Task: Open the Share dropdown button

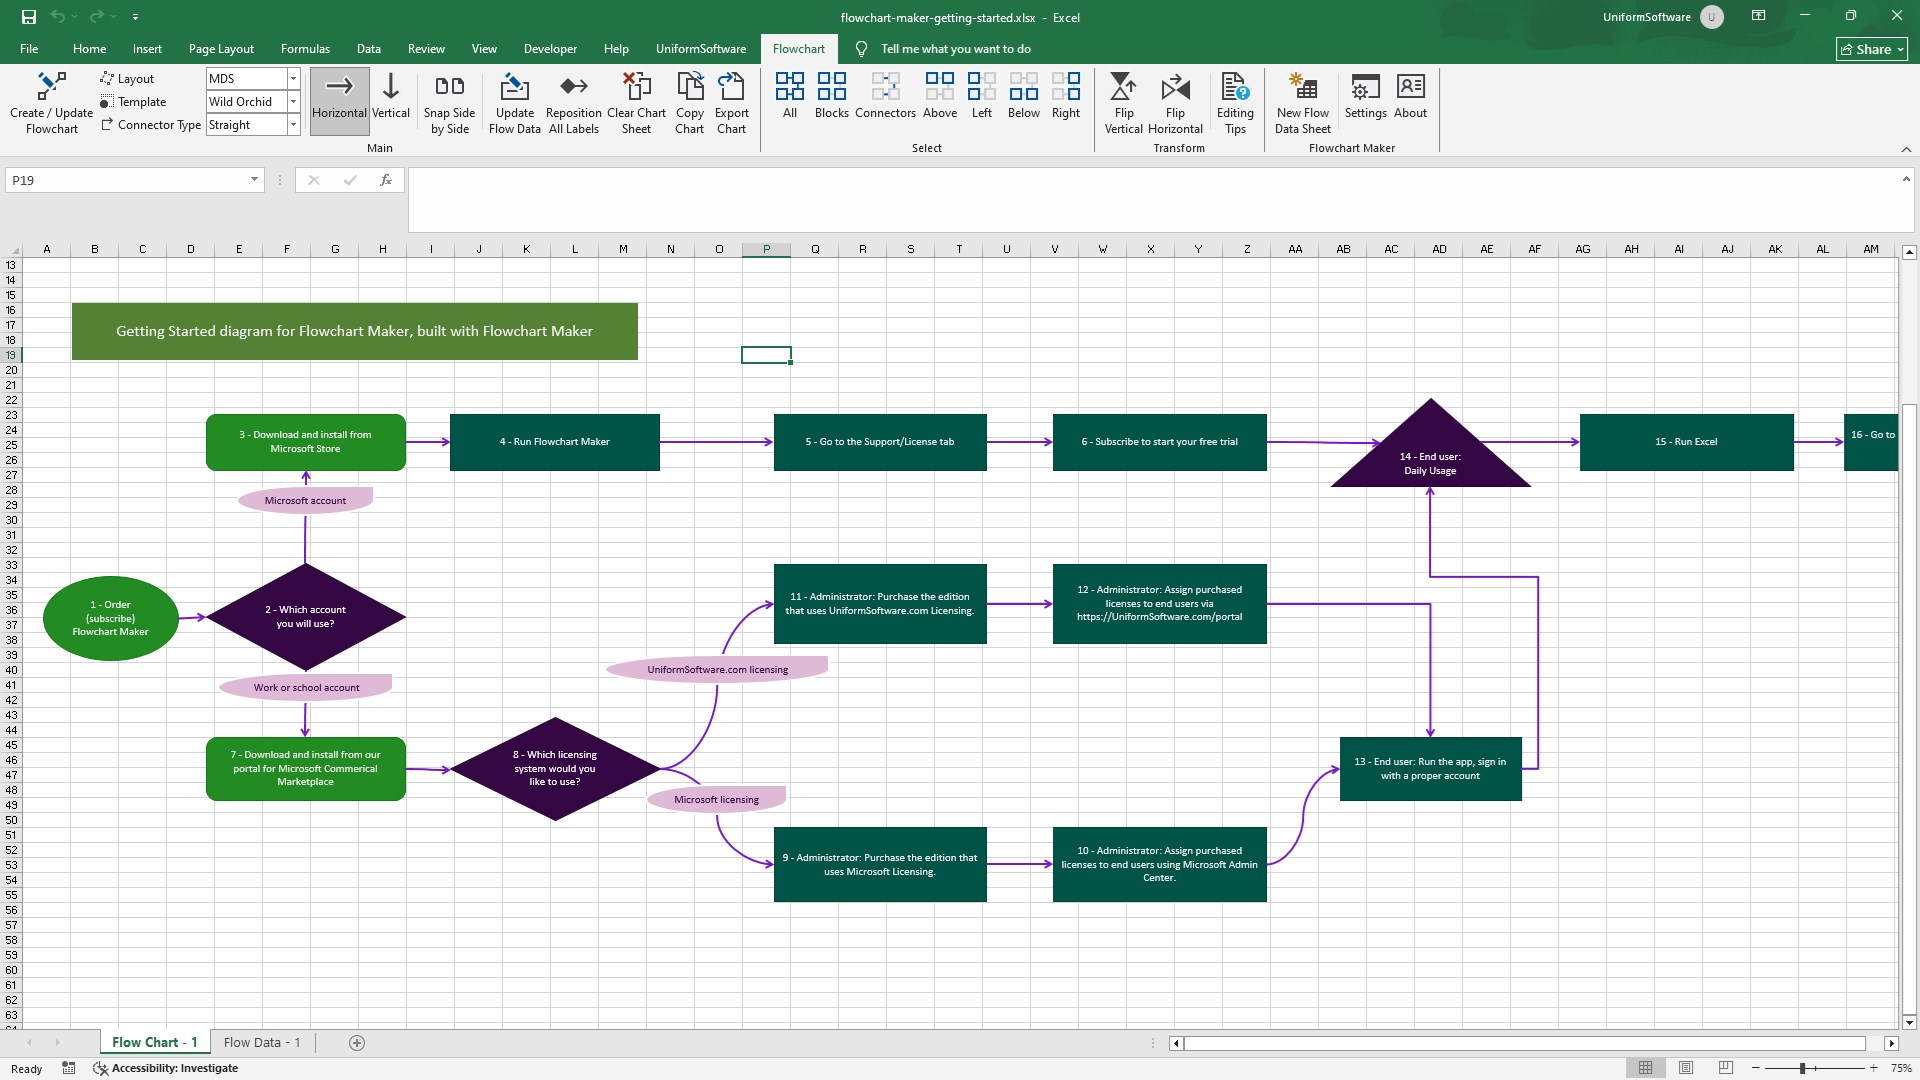Action: tap(1872, 49)
